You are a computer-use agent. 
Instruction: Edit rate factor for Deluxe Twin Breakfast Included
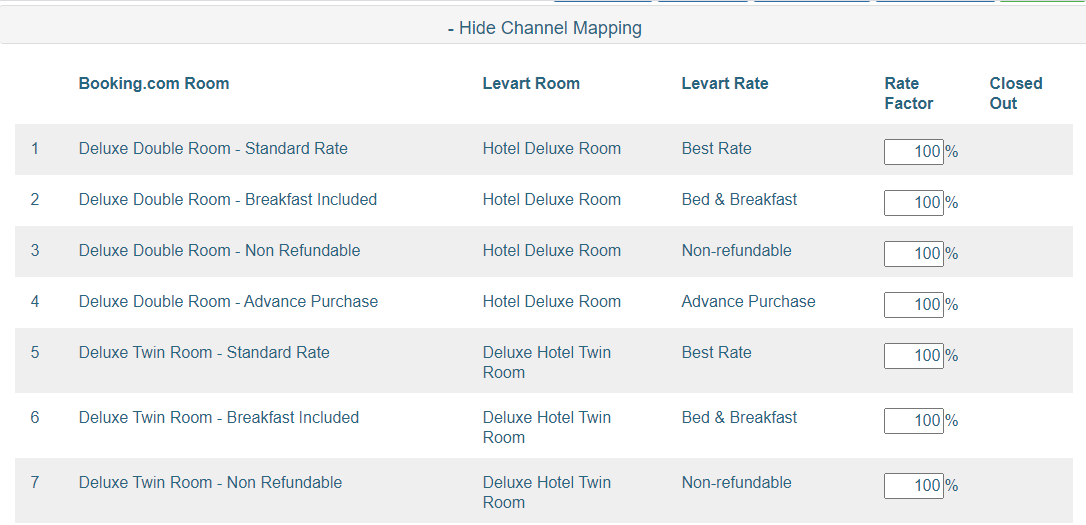(x=914, y=421)
